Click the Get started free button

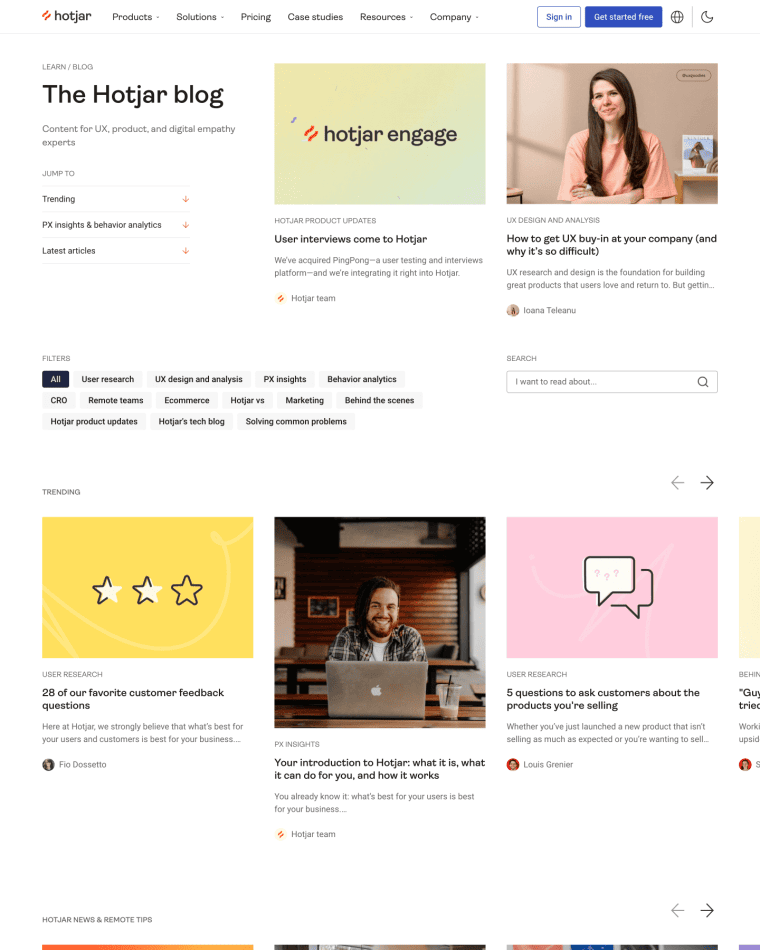click(x=623, y=17)
